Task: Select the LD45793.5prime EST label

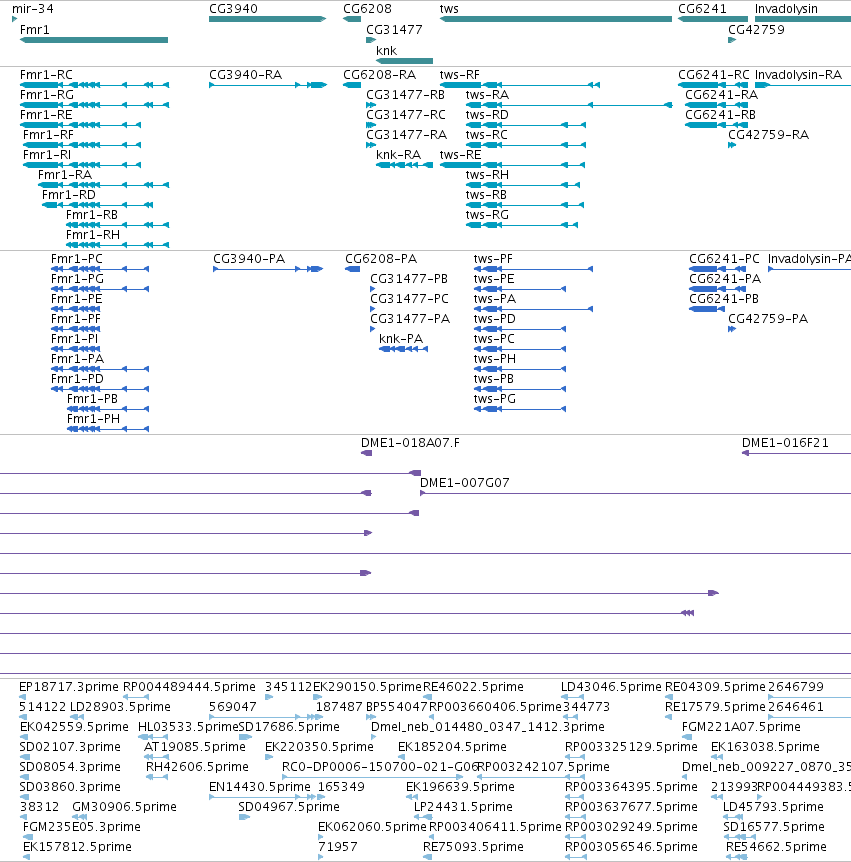Action: (x=773, y=807)
